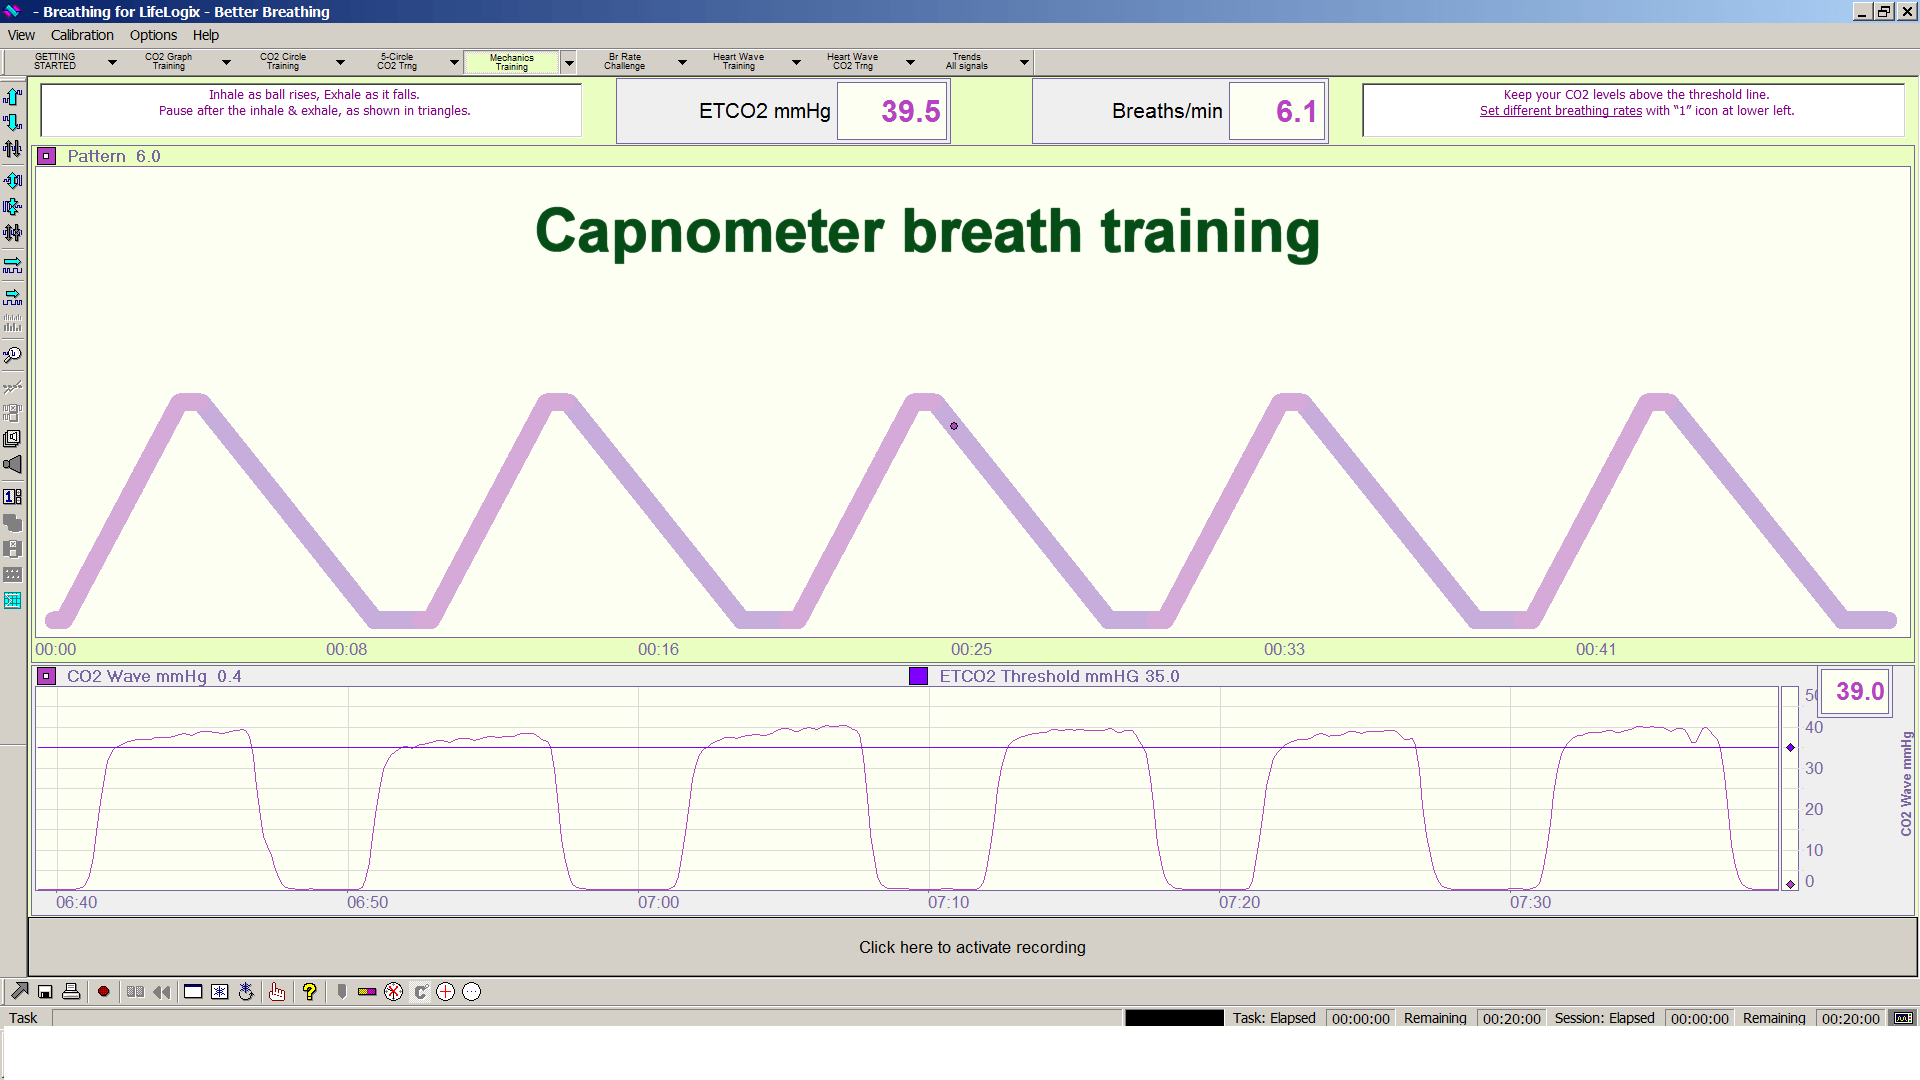Click the ETCO2 Threshold purple color swatch
The height and width of the screenshot is (1080, 1920).
pyautogui.click(x=919, y=676)
